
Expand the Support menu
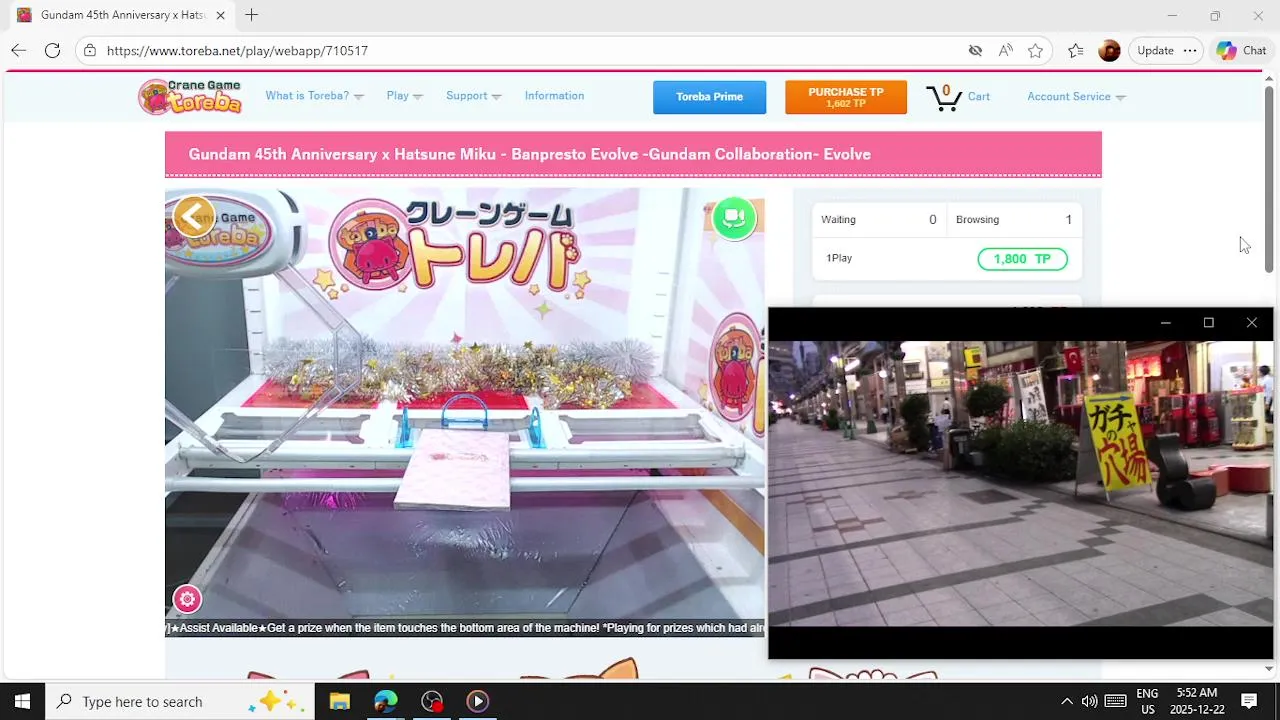click(x=473, y=96)
